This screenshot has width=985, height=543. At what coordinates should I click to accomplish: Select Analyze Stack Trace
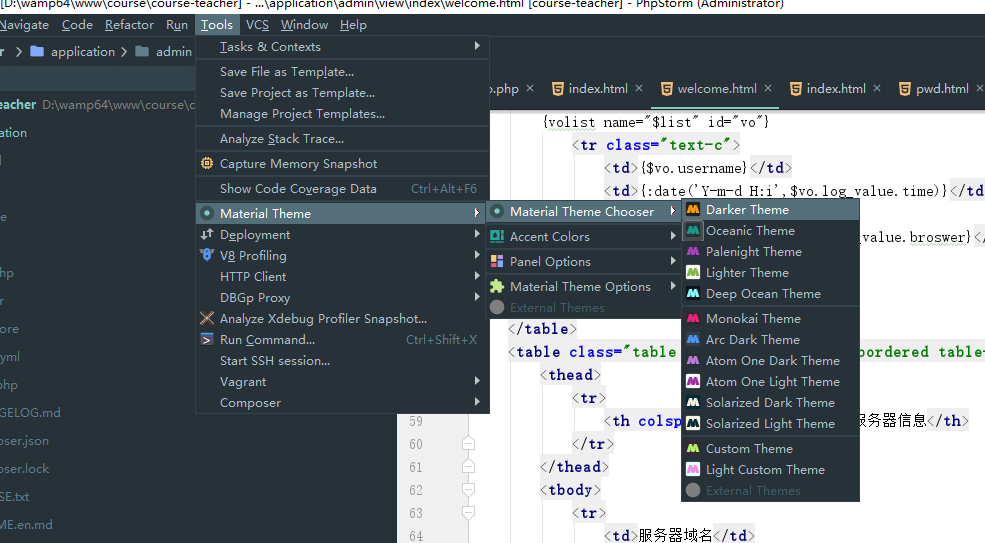342,139
